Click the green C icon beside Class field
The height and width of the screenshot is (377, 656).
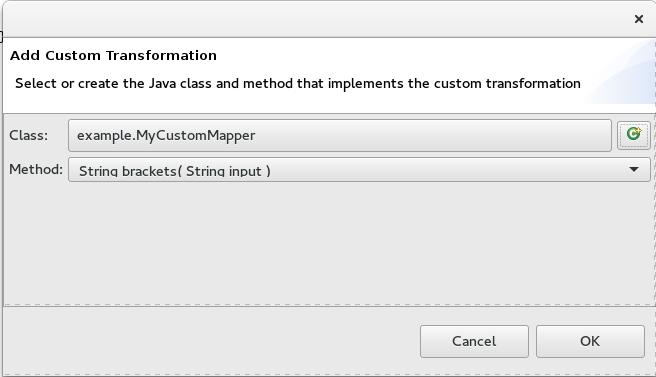click(x=634, y=134)
